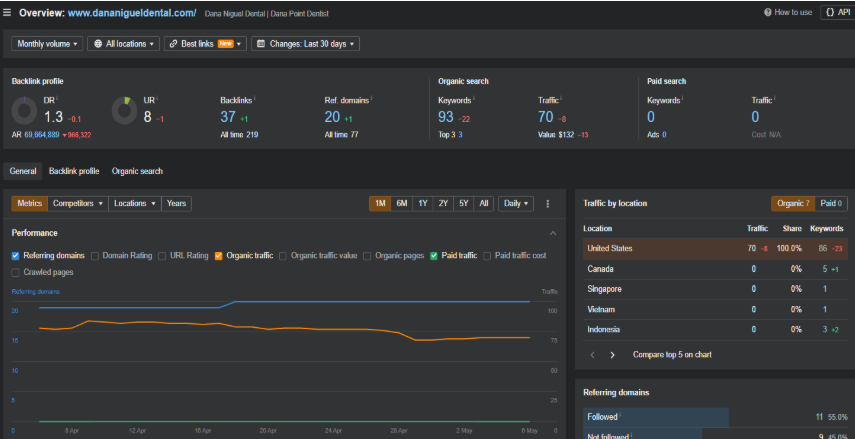Enable Paid traffic cost checkbox
This screenshot has height=439, width=855.
(x=487, y=255)
